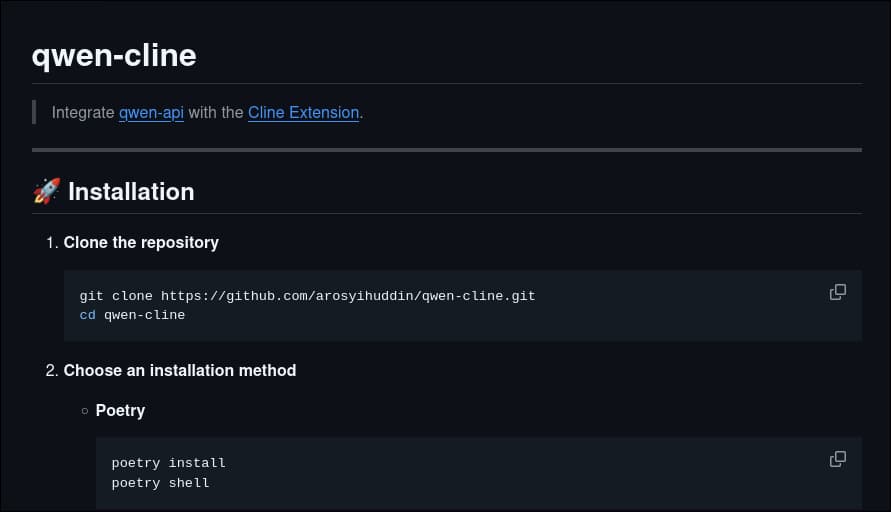Click 'Choose an installation method' step text
Image resolution: width=891 pixels, height=512 pixels.
180,370
